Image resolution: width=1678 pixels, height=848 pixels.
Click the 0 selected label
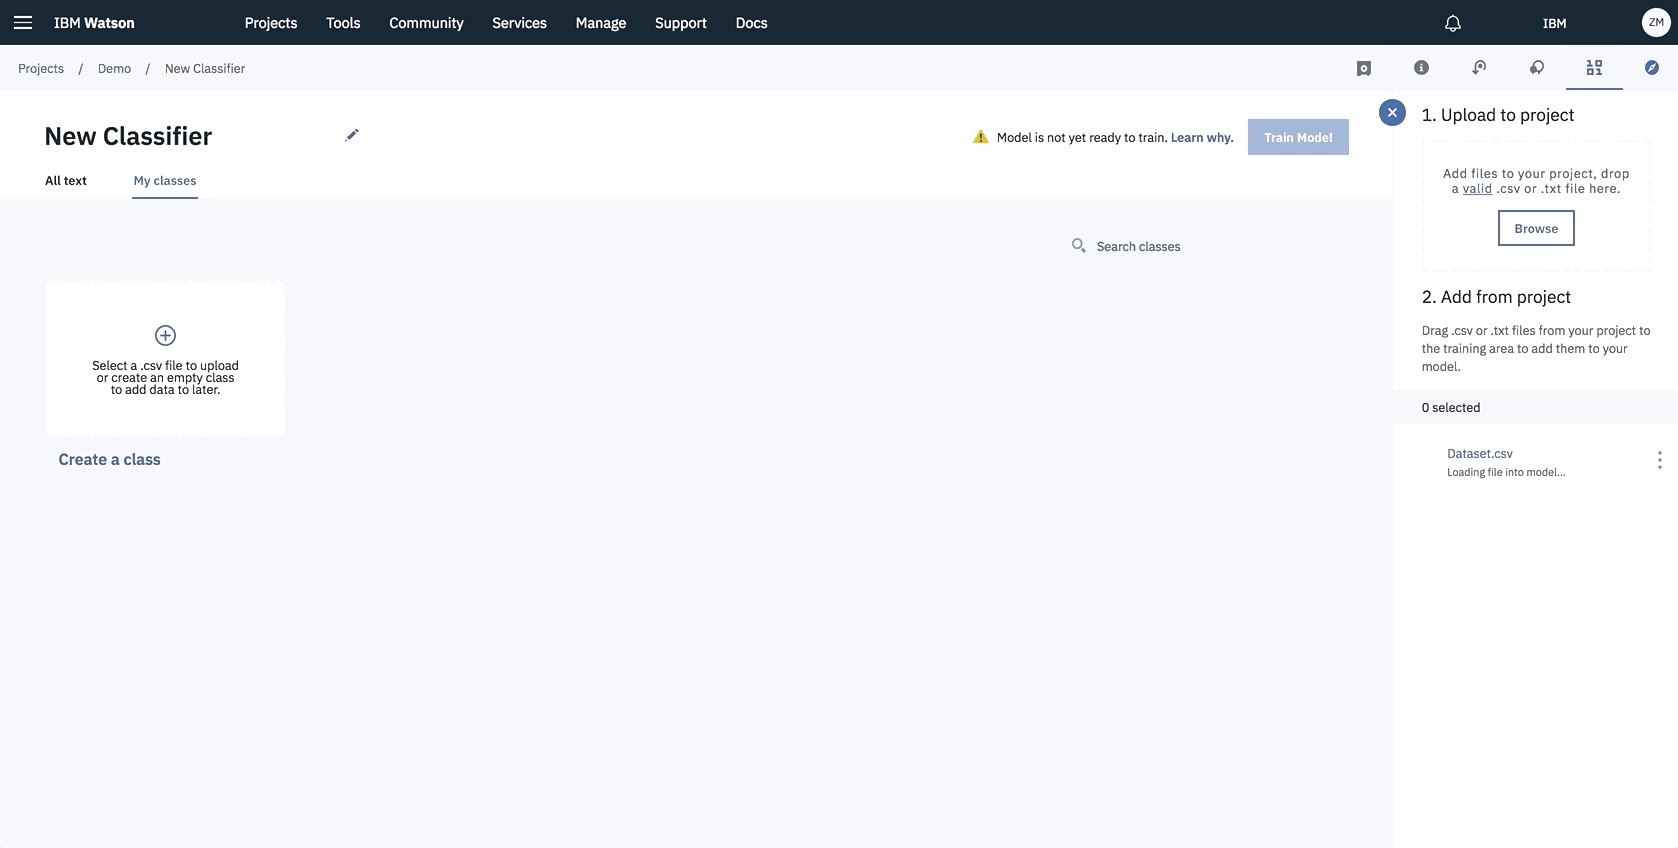(x=1451, y=407)
